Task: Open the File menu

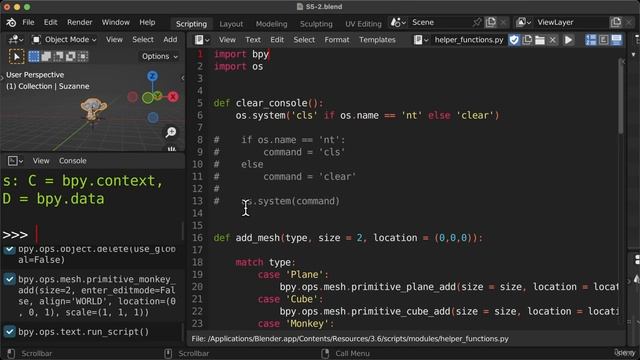Action: tap(28, 22)
